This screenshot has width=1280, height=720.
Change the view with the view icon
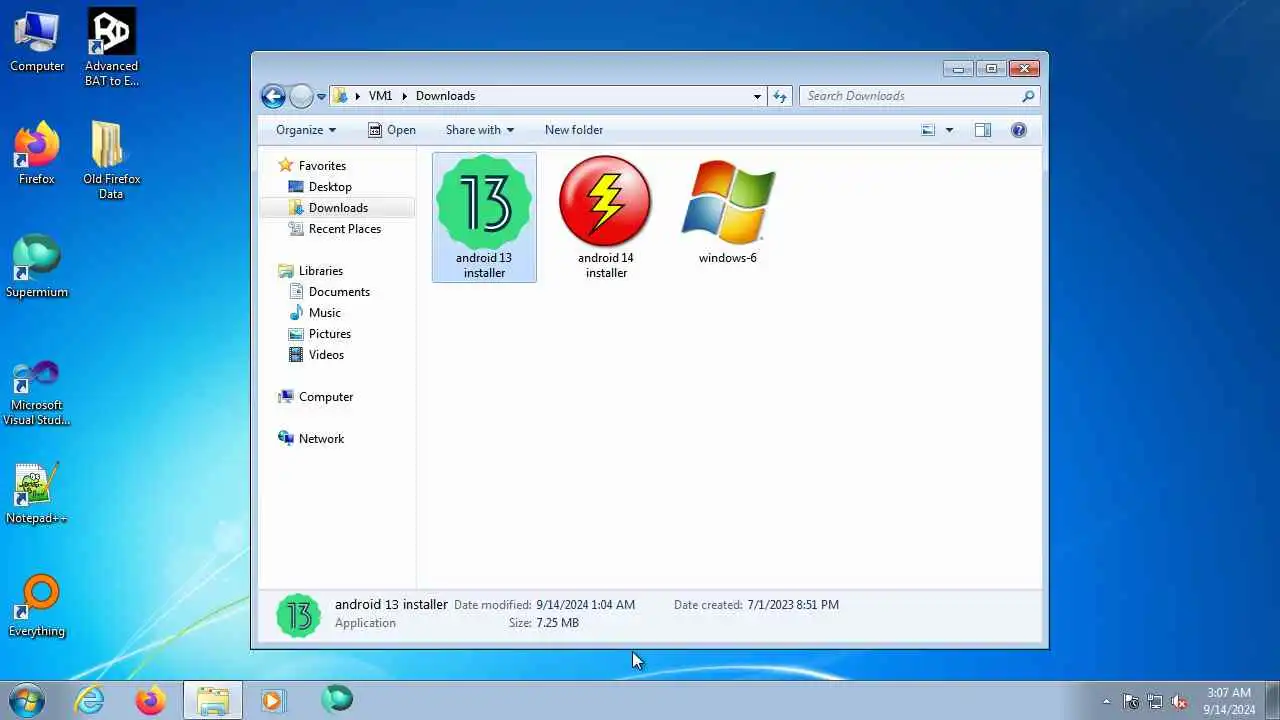tap(928, 130)
